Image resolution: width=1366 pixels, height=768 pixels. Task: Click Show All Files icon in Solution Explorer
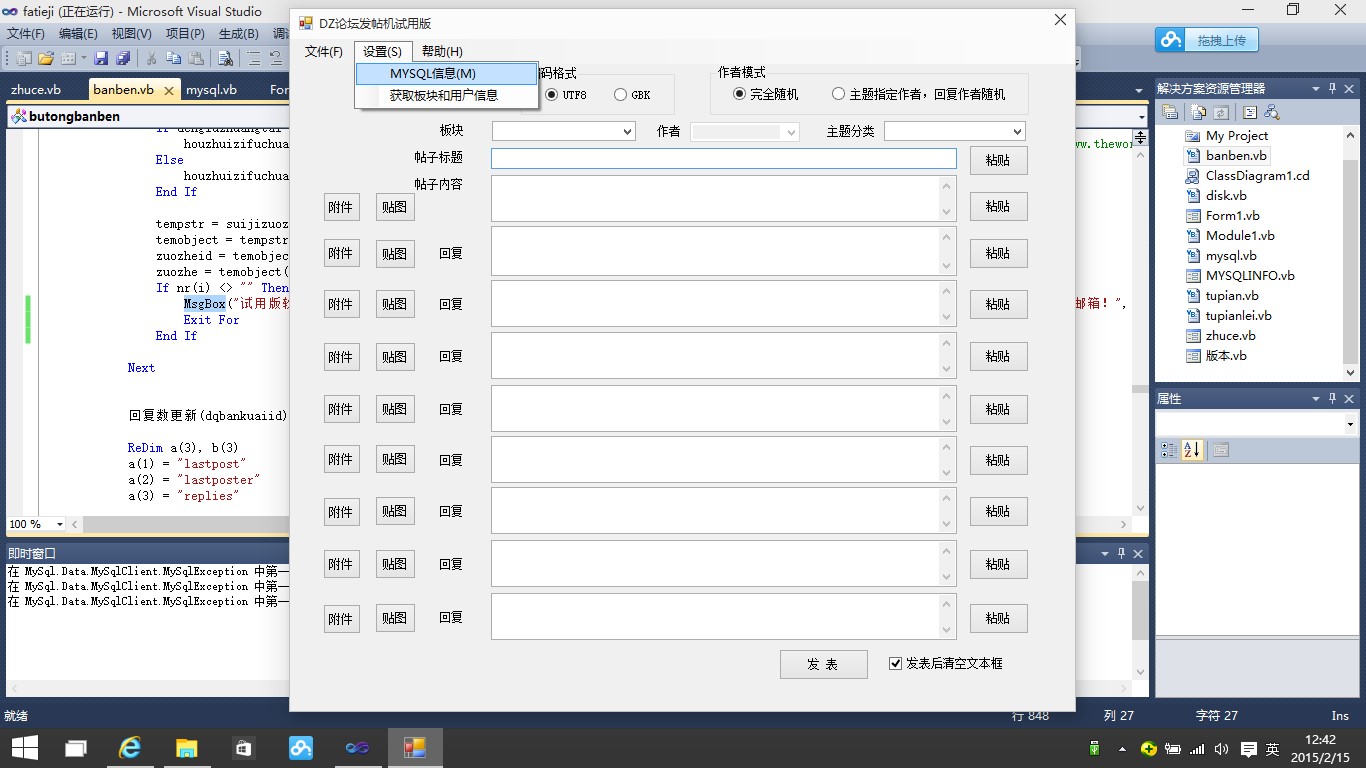[1199, 112]
